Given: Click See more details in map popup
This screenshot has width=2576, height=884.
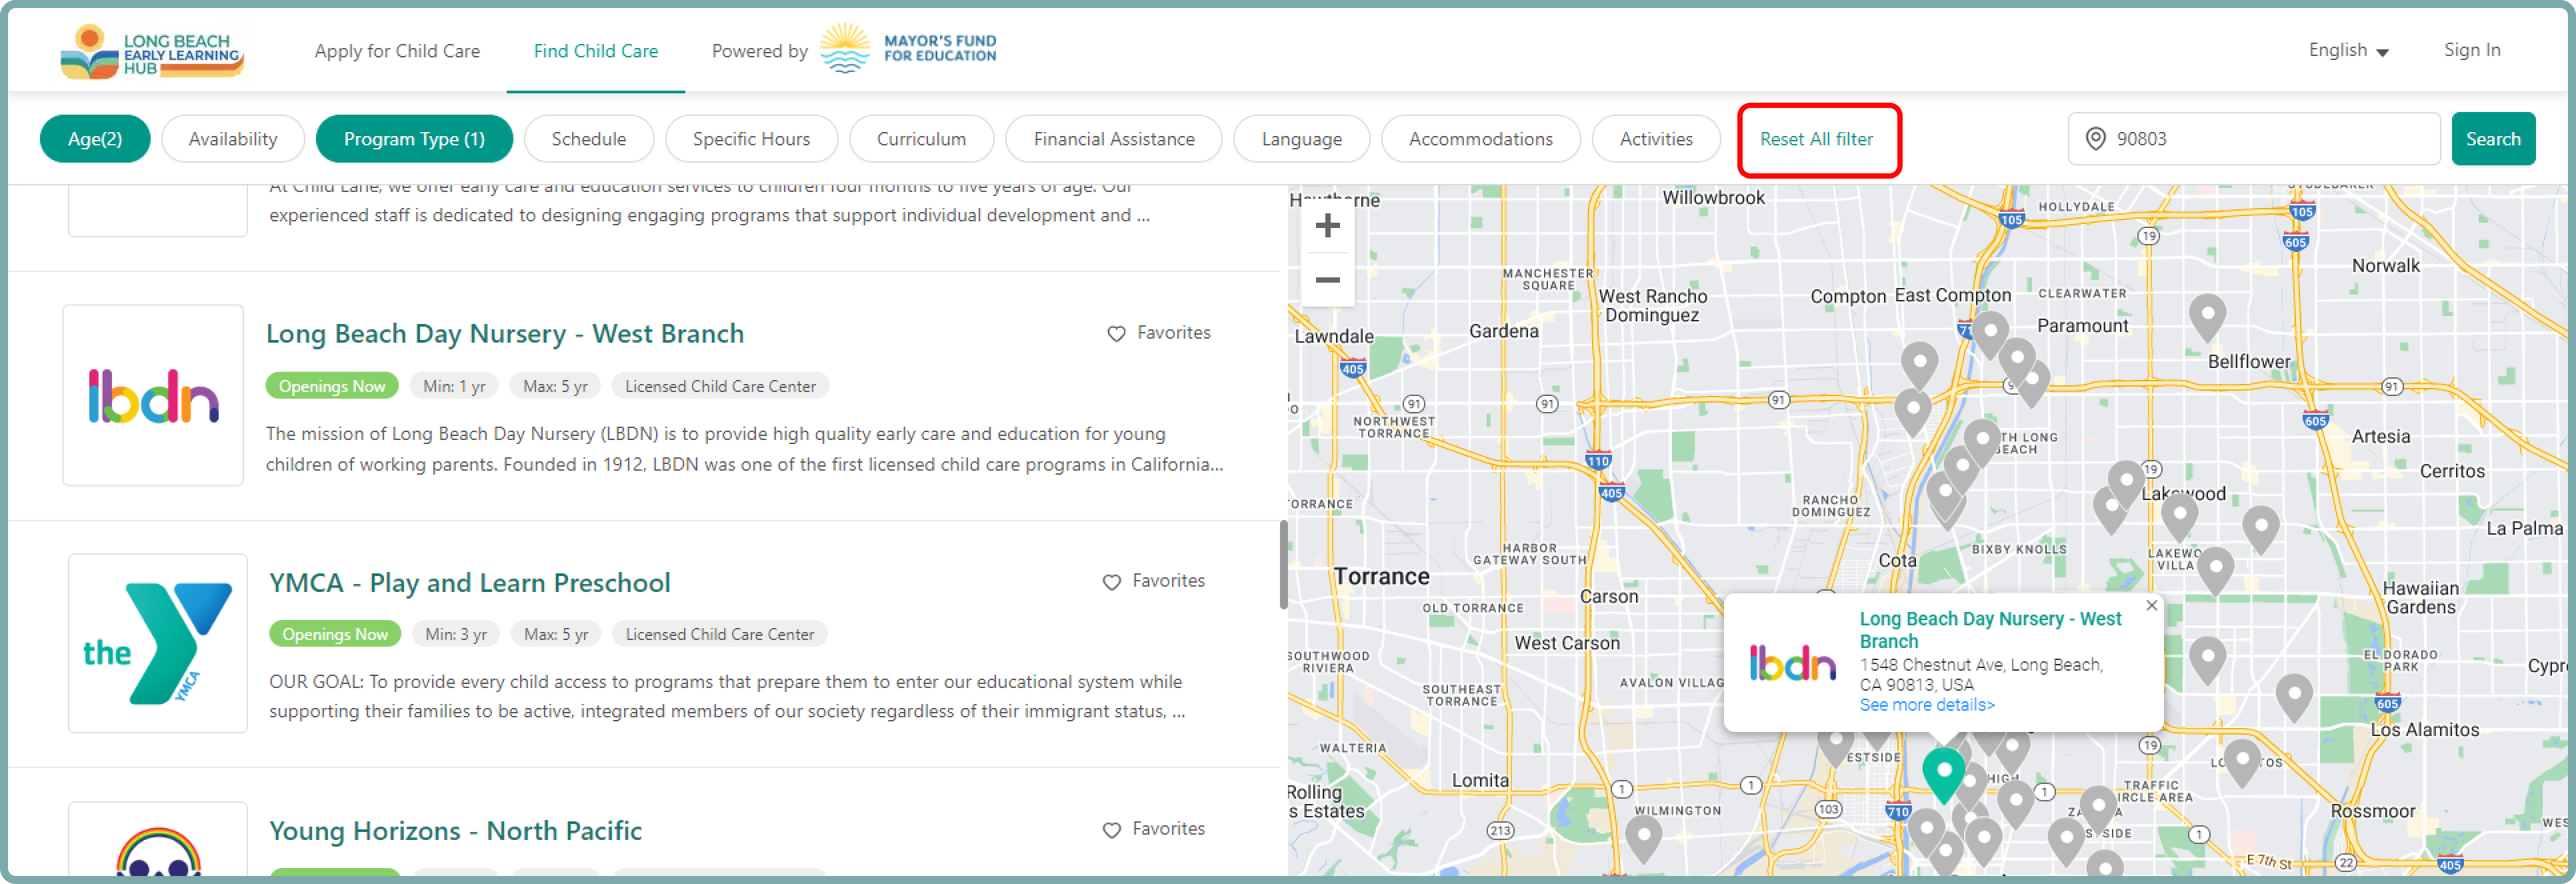Looking at the screenshot, I should 1926,705.
